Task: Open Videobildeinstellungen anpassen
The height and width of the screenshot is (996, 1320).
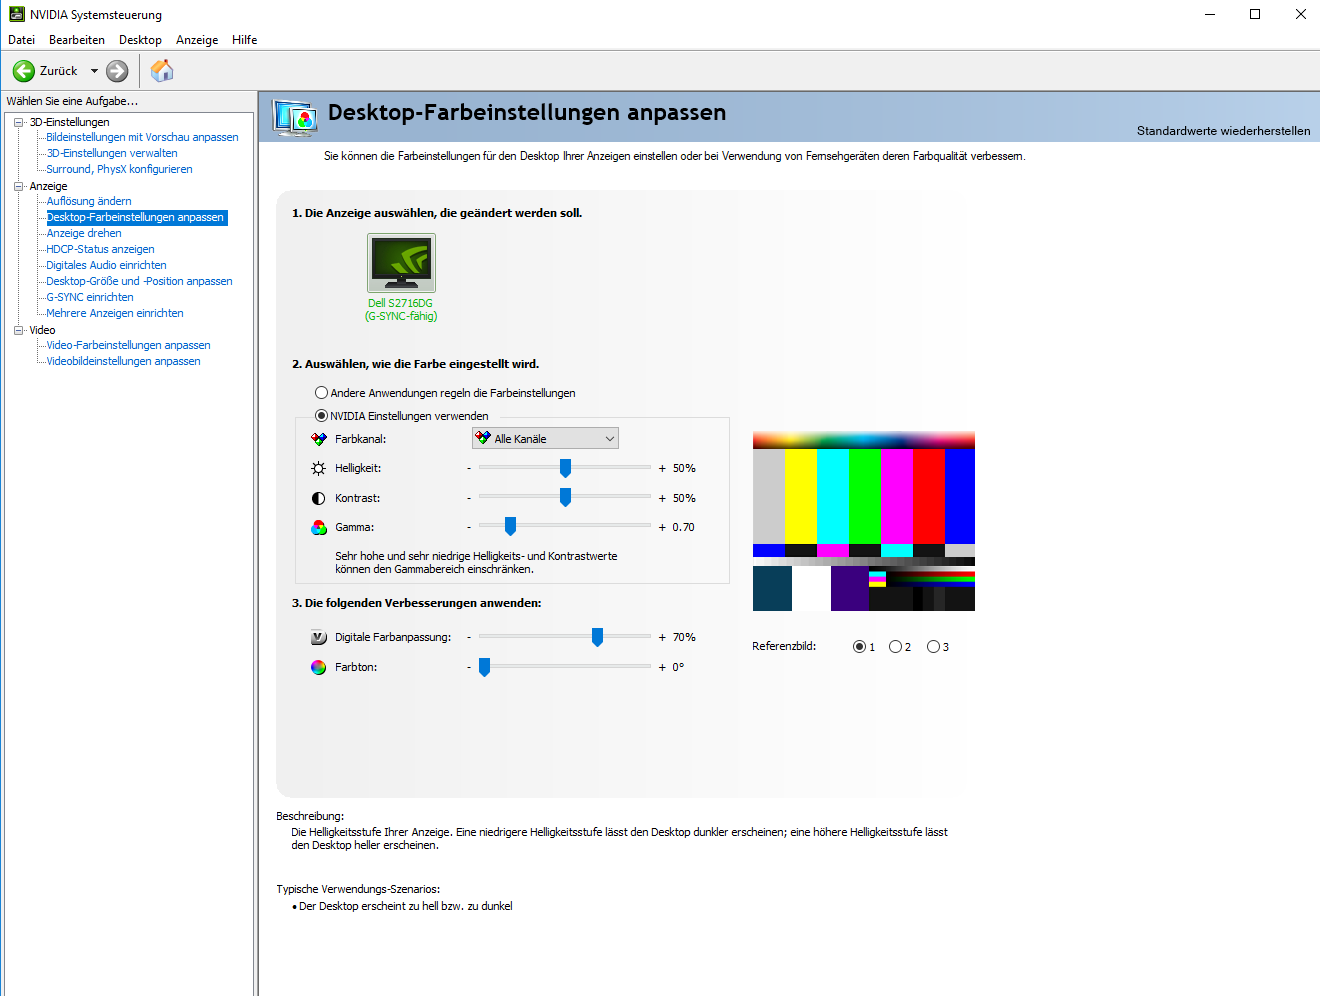Action: (123, 361)
